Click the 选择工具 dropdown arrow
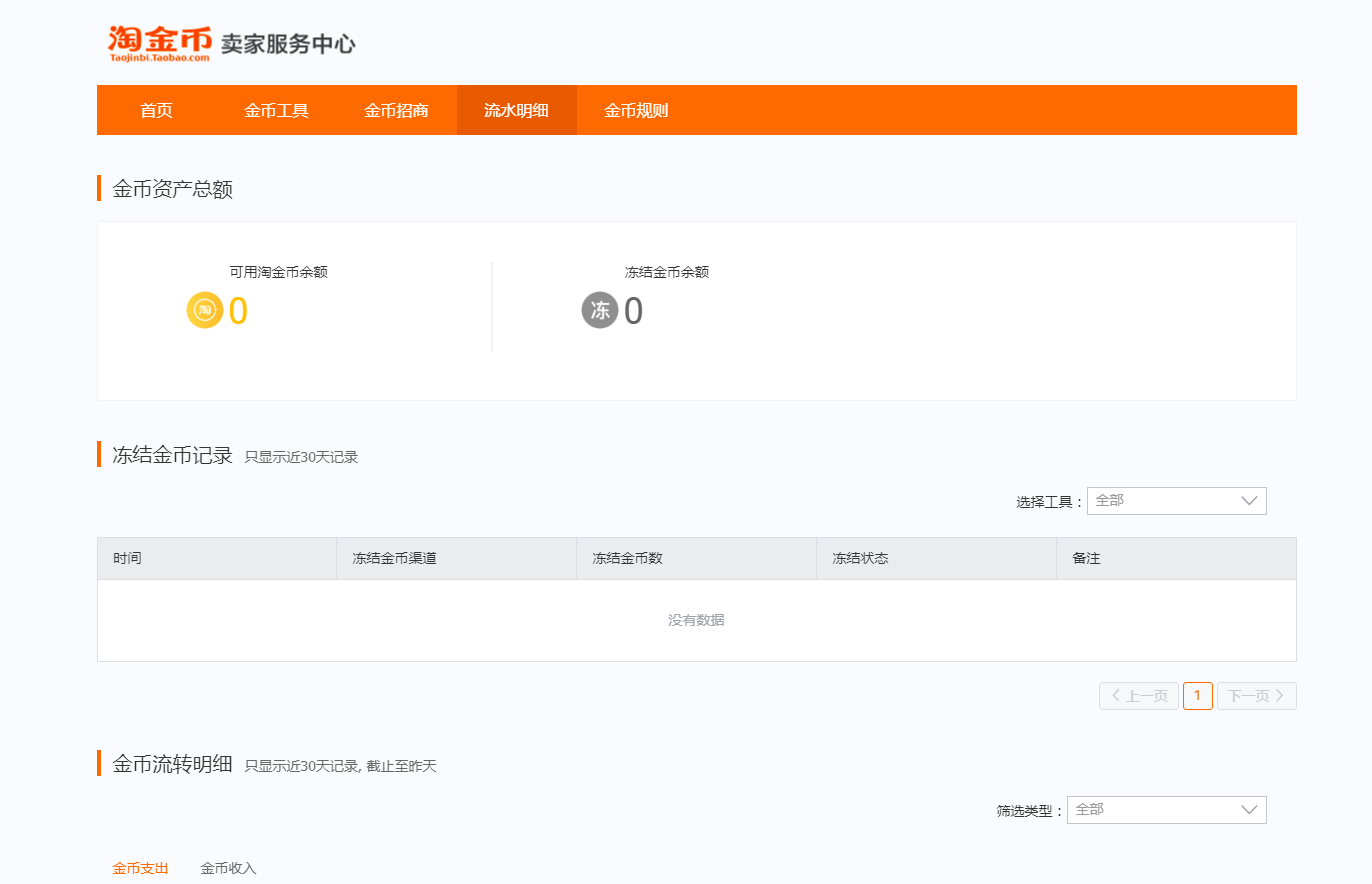 (1249, 501)
